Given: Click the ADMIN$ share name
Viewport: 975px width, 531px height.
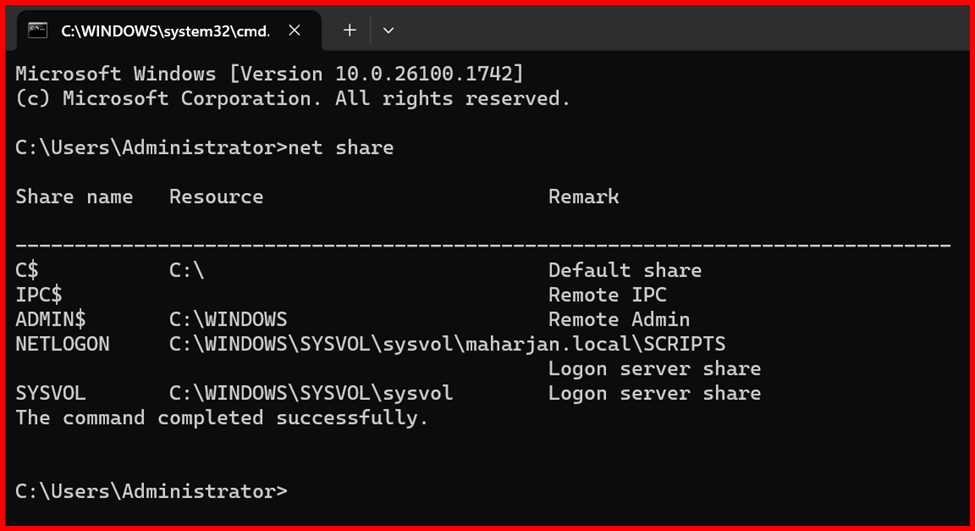Looking at the screenshot, I should [51, 320].
